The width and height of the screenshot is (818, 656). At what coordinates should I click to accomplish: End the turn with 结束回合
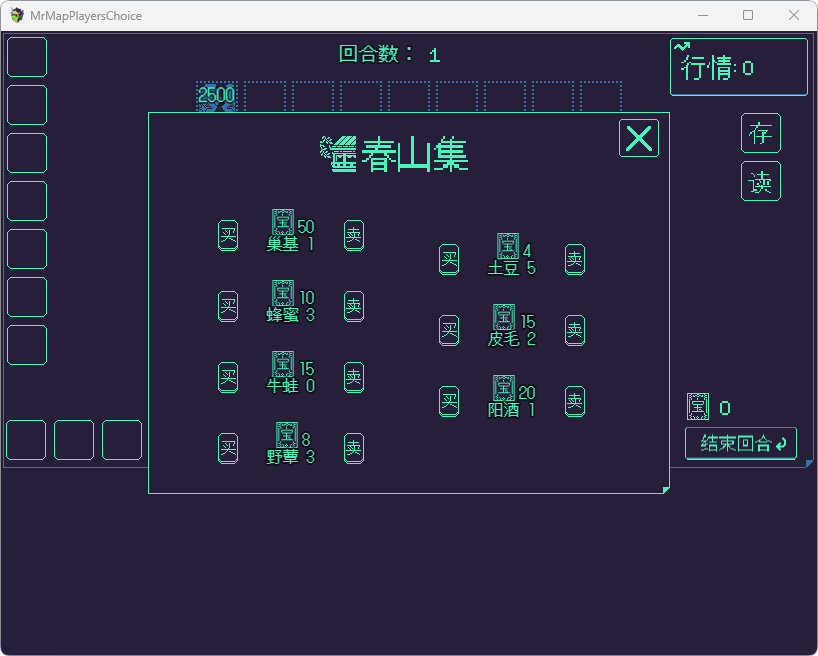pos(741,444)
